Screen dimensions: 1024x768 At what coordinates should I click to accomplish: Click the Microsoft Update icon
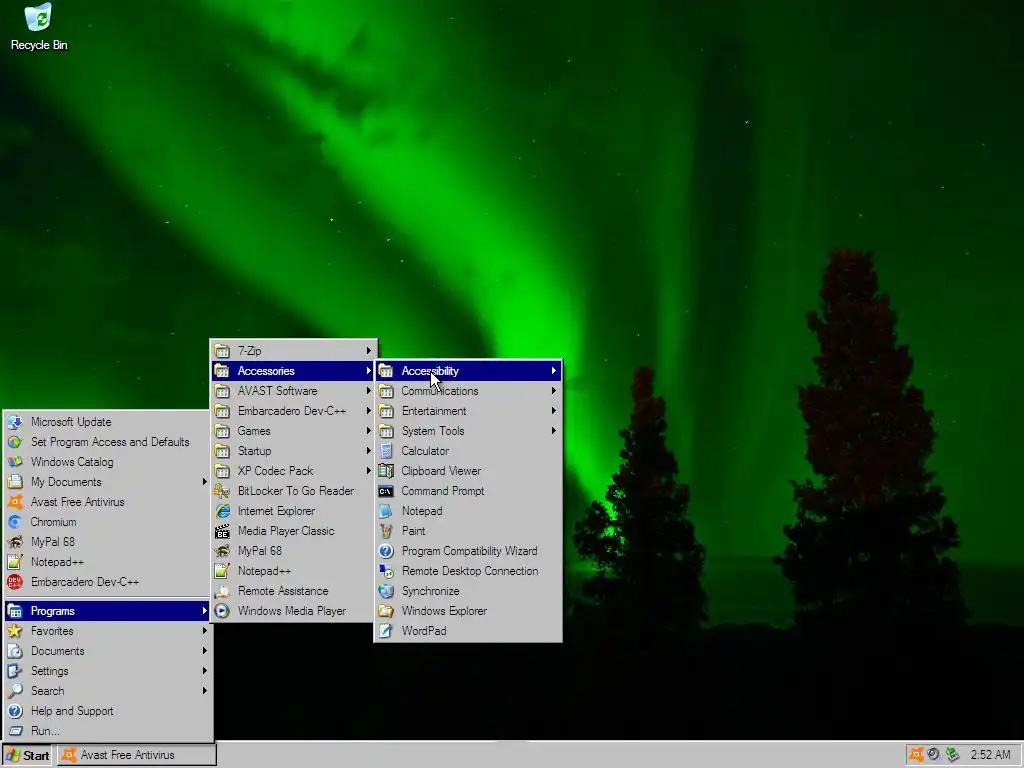click(x=15, y=422)
